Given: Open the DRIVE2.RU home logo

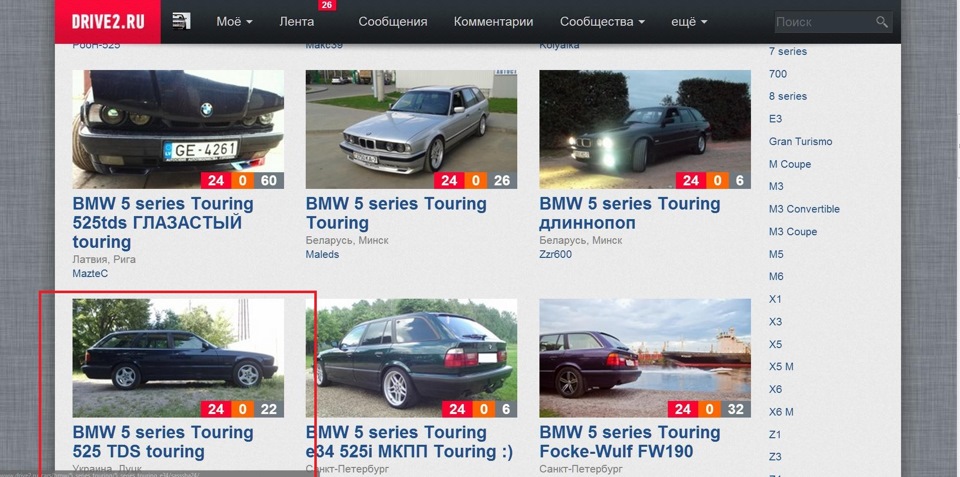Looking at the screenshot, I should point(108,22).
